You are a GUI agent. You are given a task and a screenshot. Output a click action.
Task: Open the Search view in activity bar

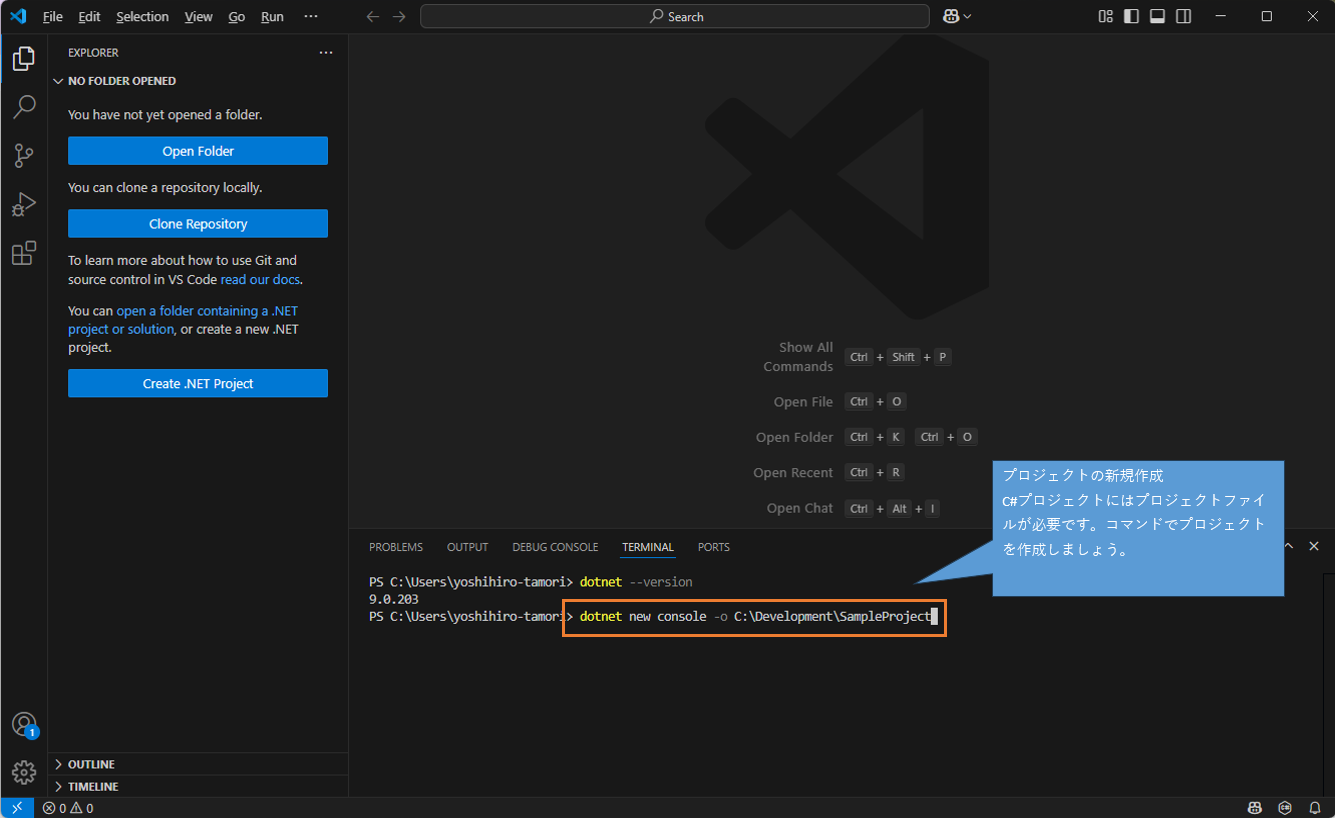(24, 106)
